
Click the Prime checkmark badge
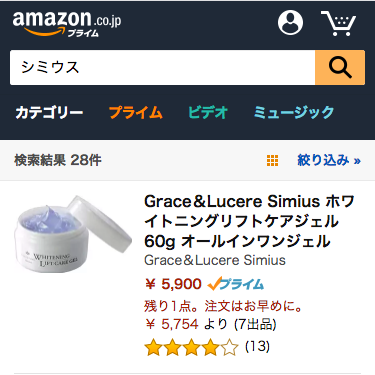coord(235,284)
